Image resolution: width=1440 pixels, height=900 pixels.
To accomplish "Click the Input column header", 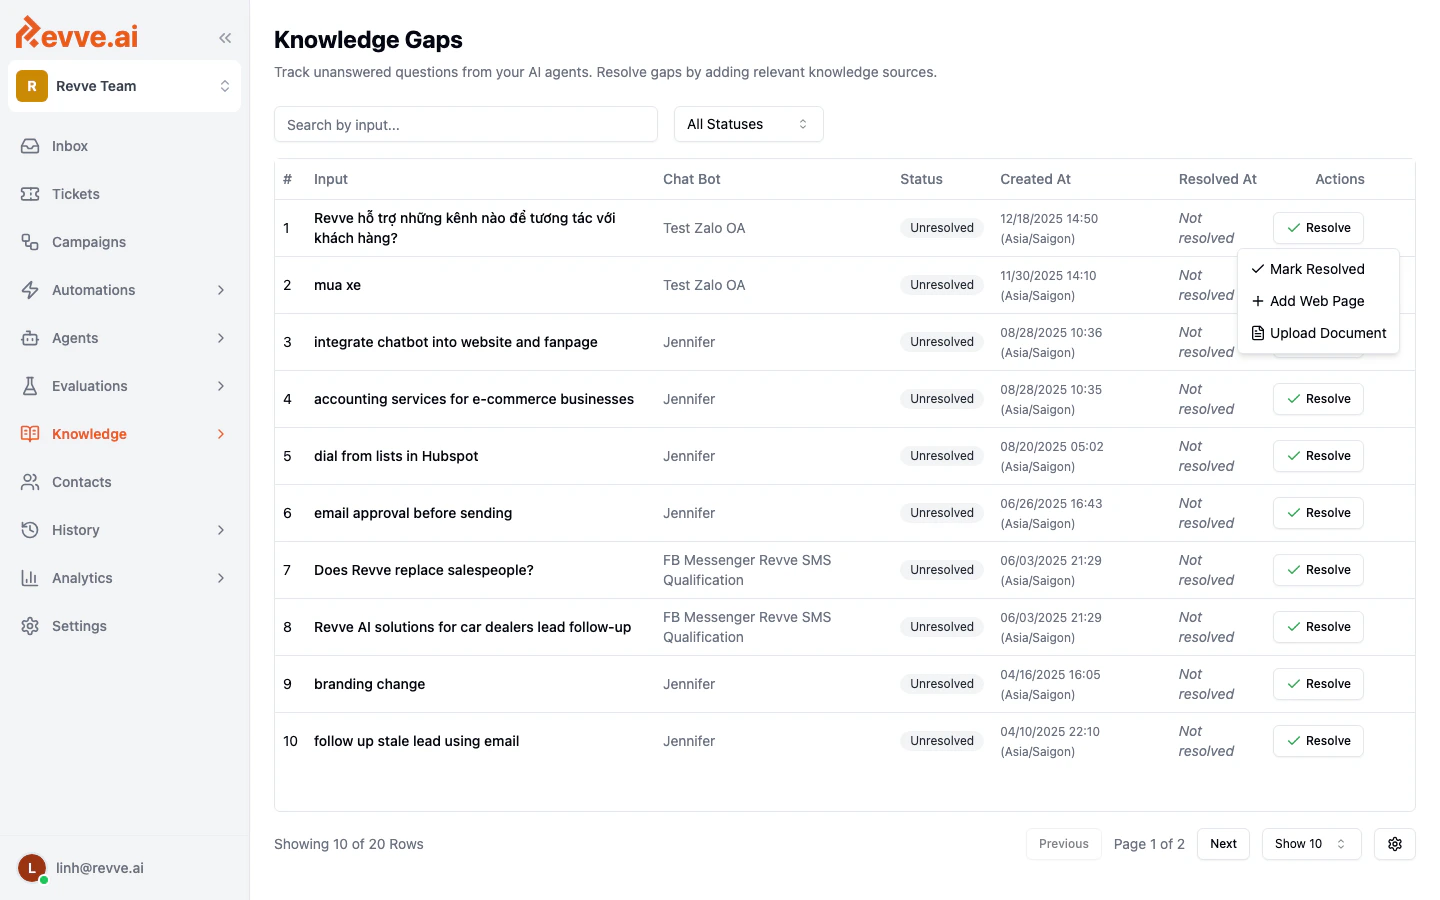I will click(331, 179).
